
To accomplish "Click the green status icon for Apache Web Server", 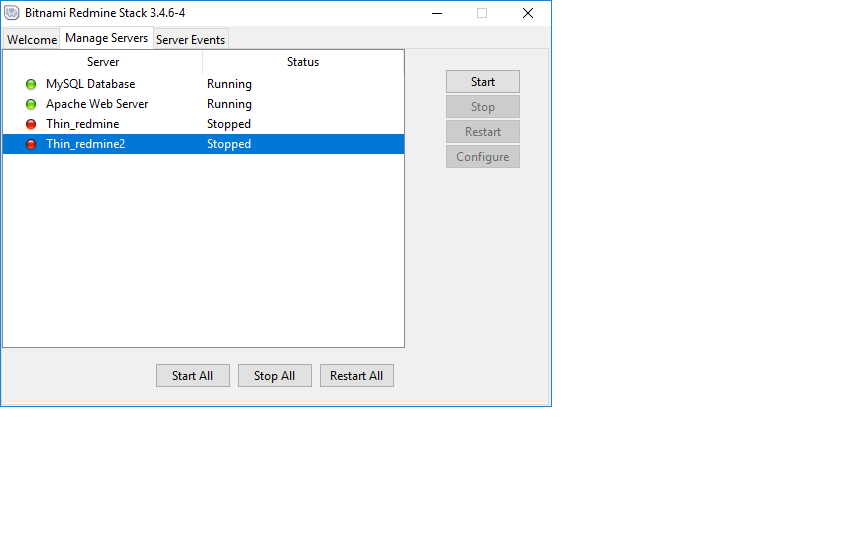I will pos(31,104).
